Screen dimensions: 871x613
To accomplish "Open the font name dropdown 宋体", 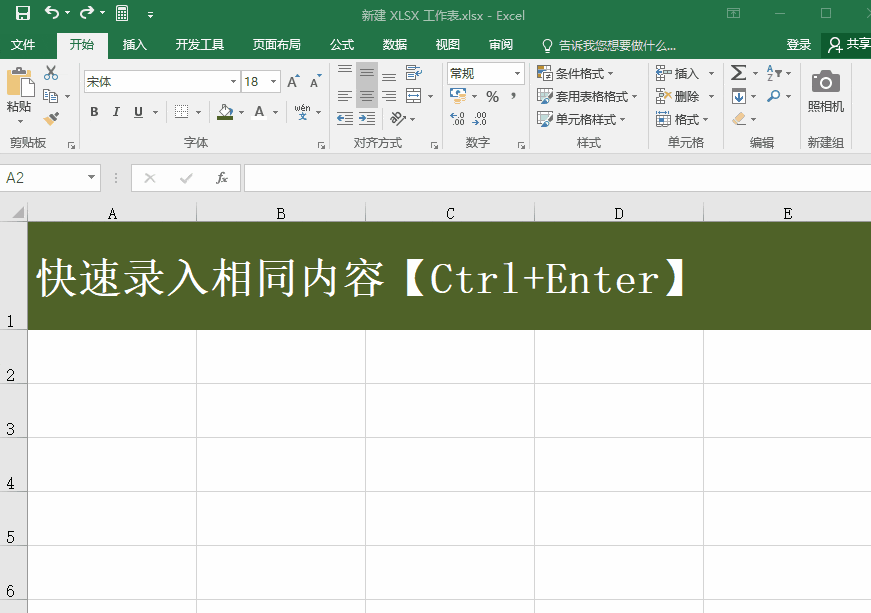I will coord(233,82).
